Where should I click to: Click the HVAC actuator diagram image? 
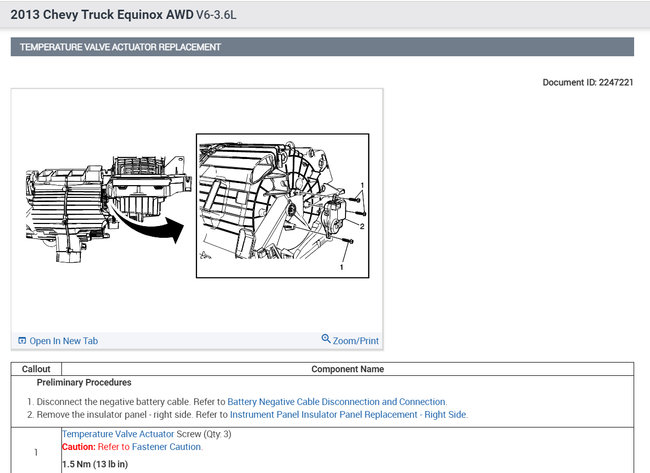(196, 209)
